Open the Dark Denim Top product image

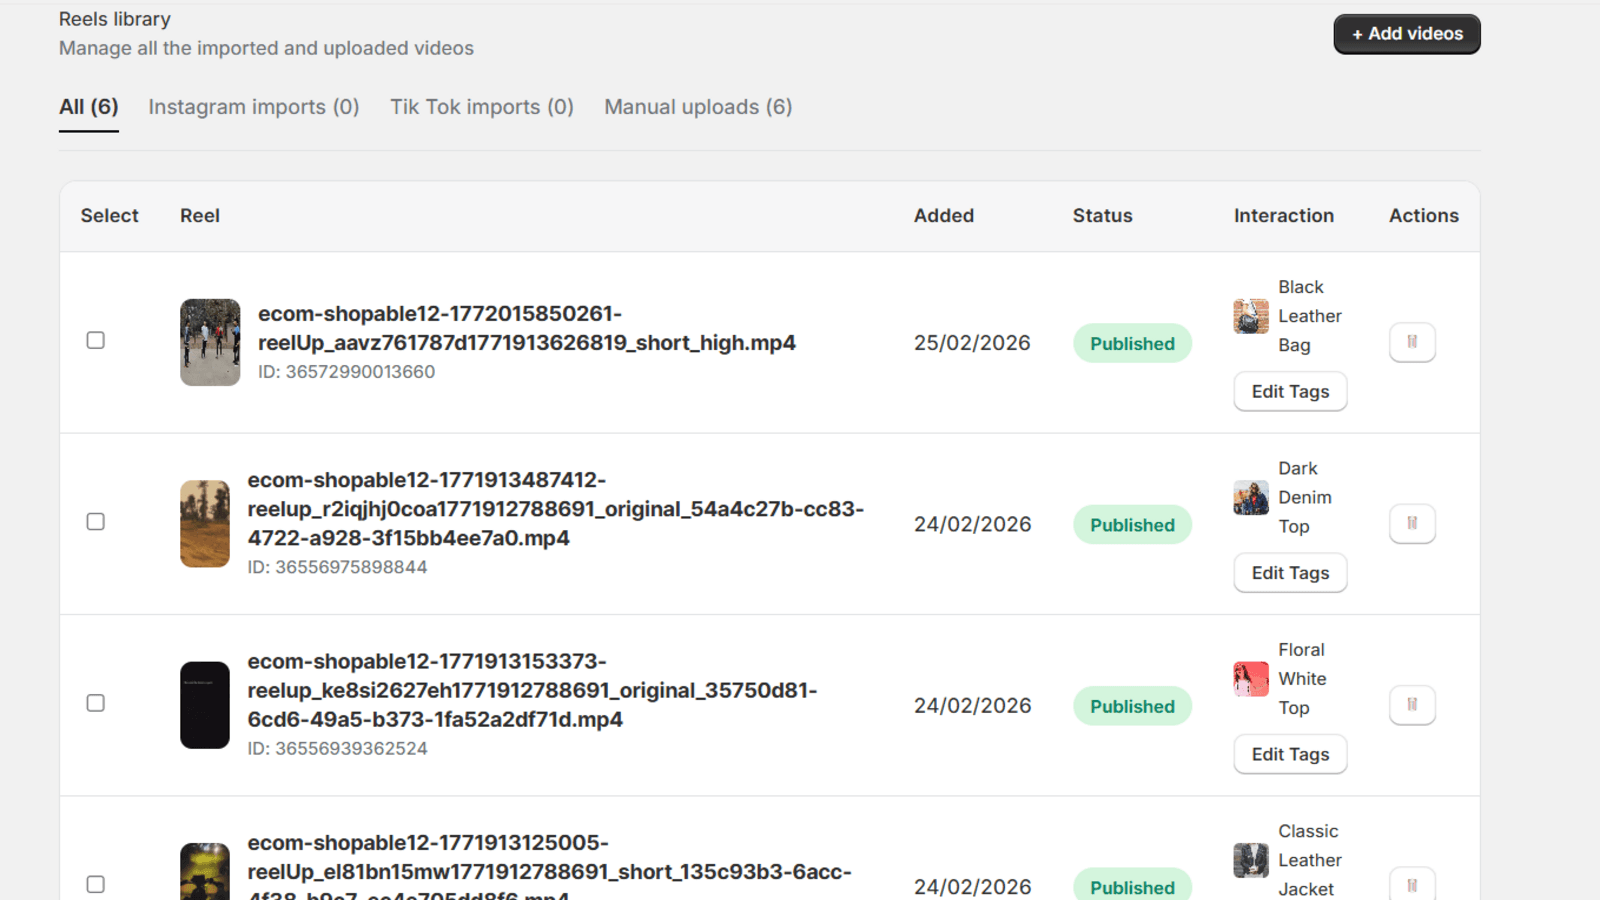1251,497
